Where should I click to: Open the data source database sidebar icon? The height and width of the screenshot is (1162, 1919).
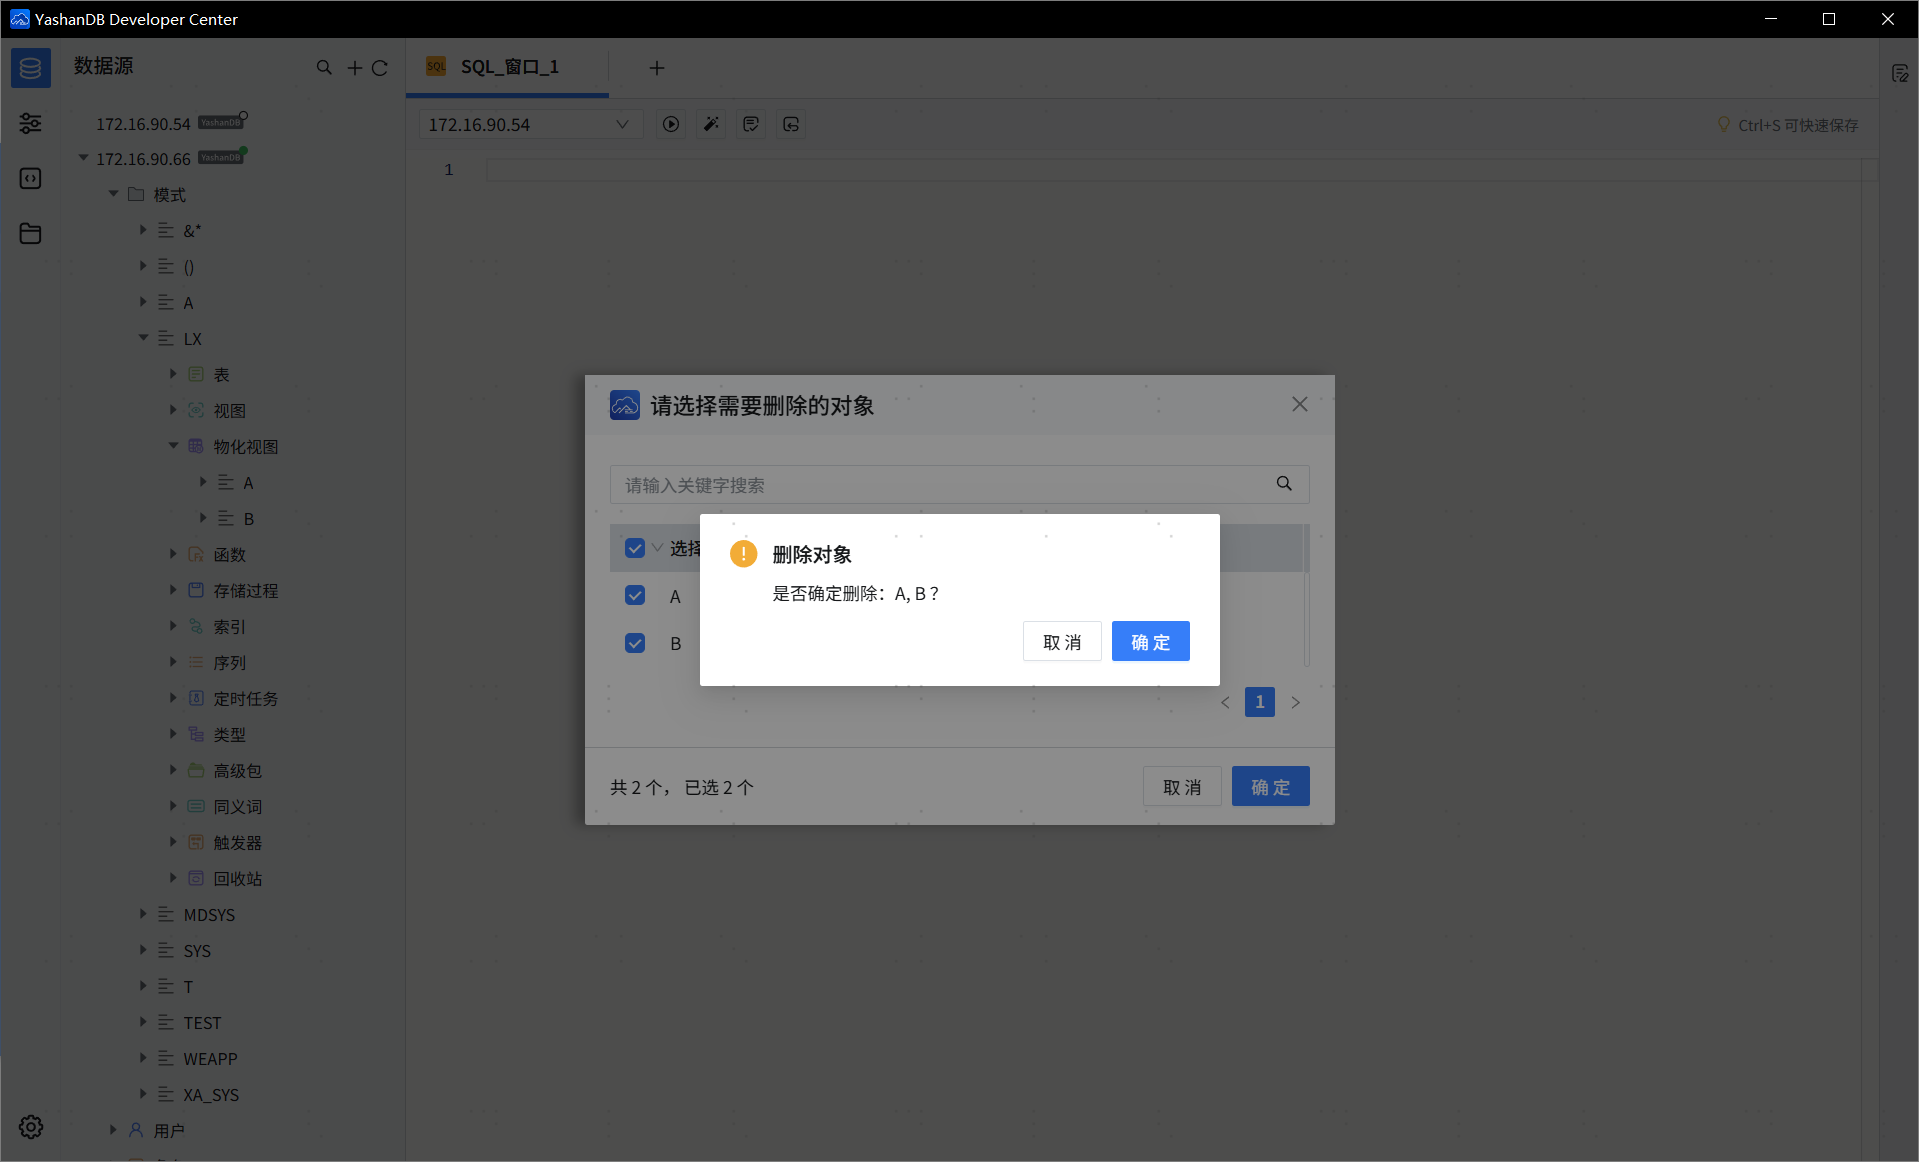(30, 68)
